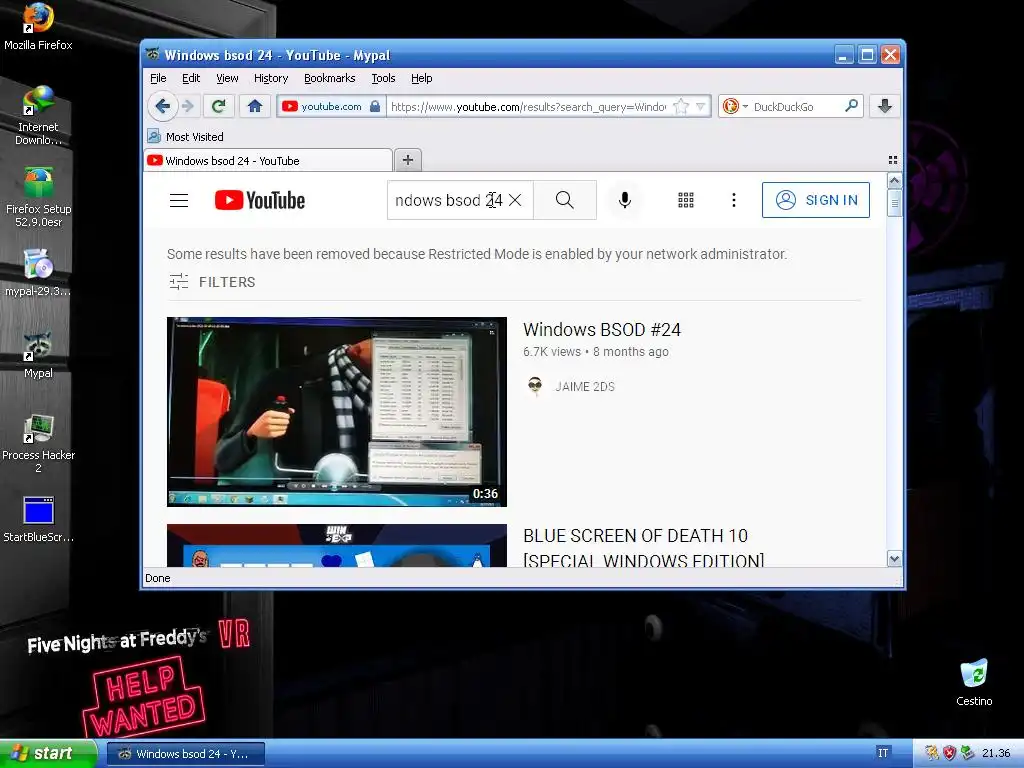Screen dimensions: 1024x768
Task: Open the URL bar history dropdown arrow
Action: tap(701, 106)
